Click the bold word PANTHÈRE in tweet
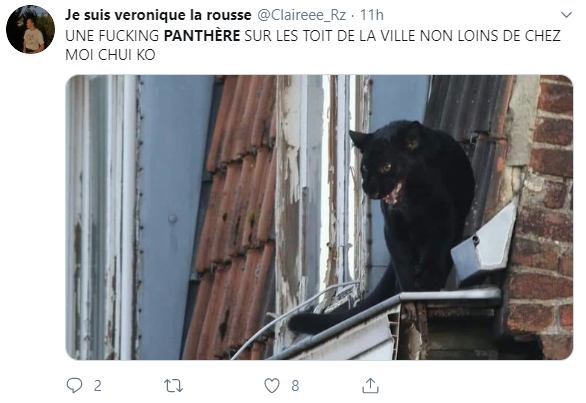586x403 pixels. (202, 36)
